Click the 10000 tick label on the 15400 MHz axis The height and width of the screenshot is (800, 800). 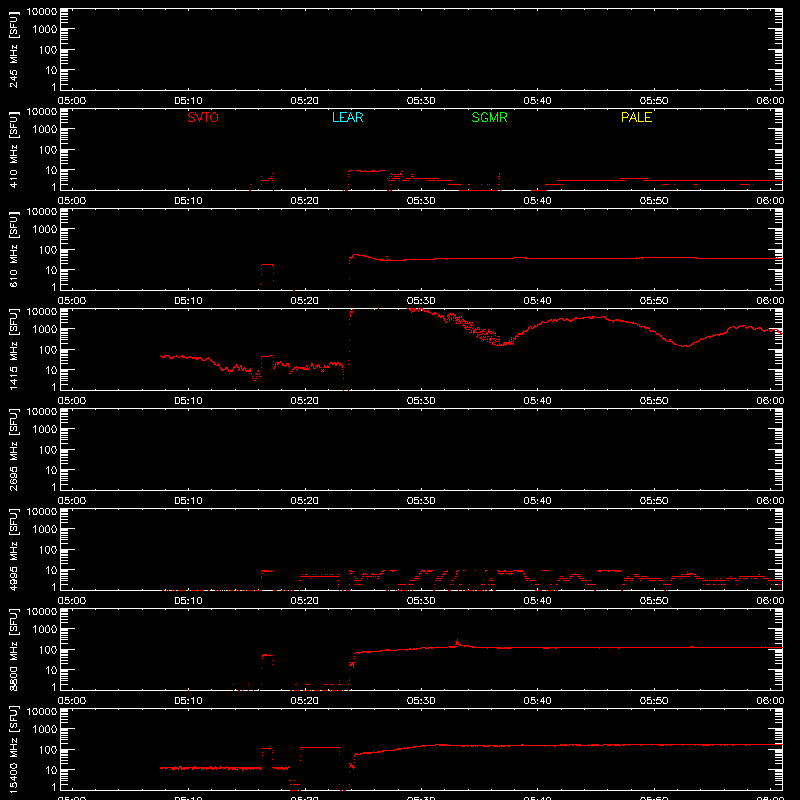(42, 712)
